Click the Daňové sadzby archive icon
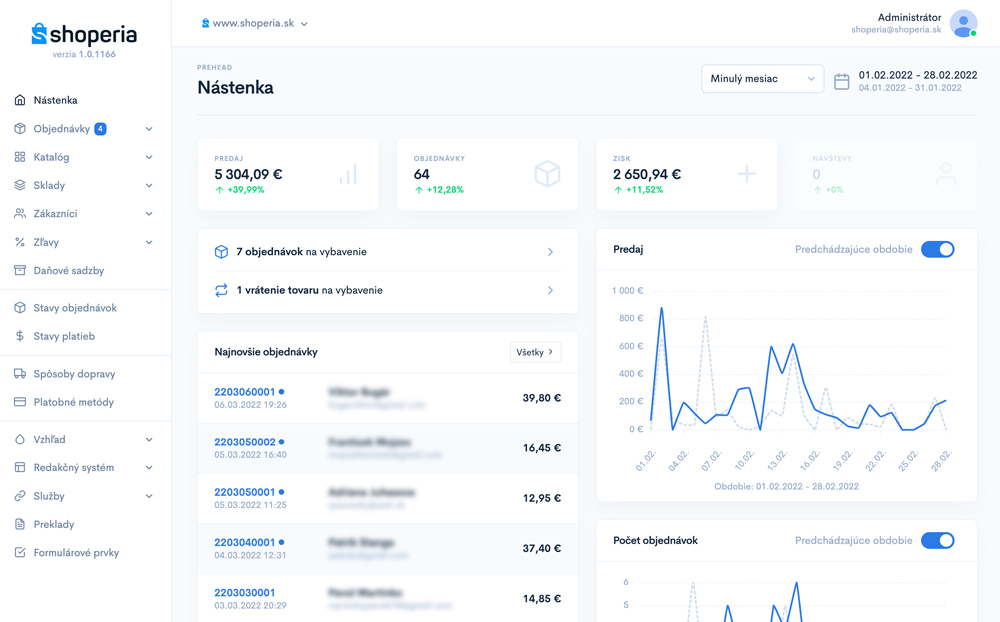 [x=20, y=270]
